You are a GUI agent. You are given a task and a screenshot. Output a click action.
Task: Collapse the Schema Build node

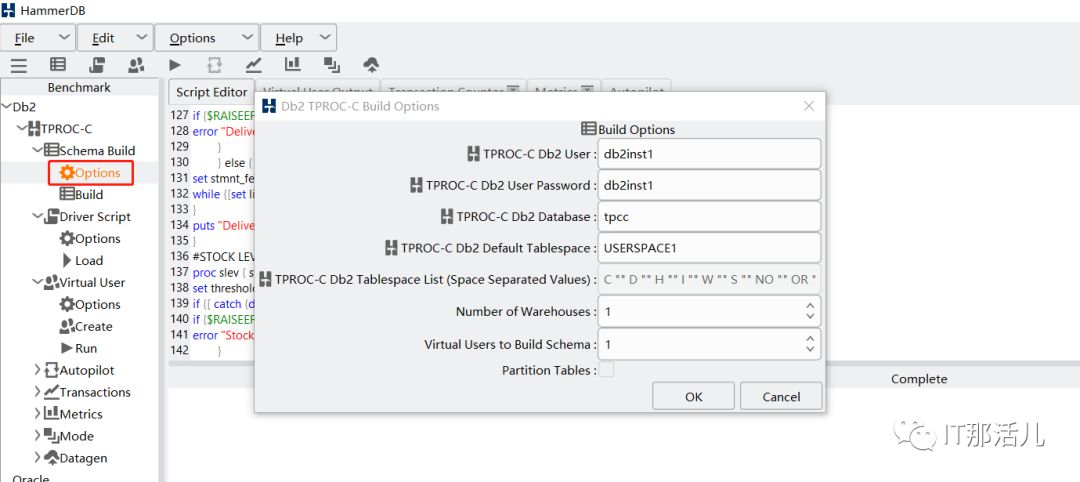(x=37, y=151)
